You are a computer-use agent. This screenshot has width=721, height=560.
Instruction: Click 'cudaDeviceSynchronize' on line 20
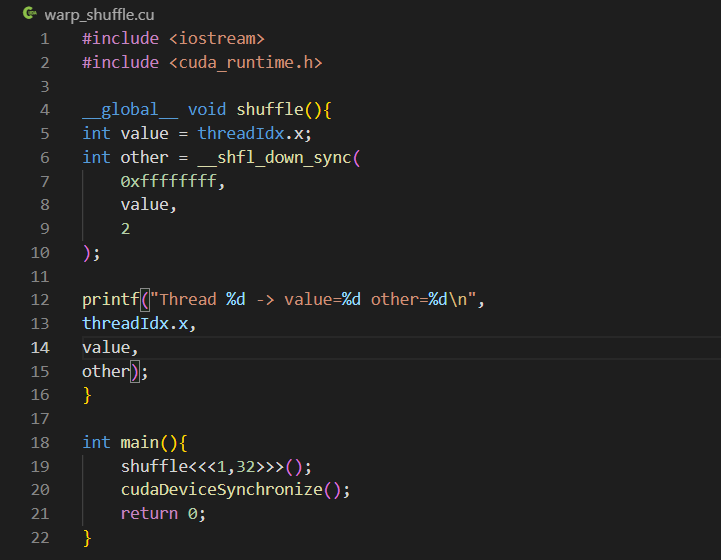[x=222, y=490]
